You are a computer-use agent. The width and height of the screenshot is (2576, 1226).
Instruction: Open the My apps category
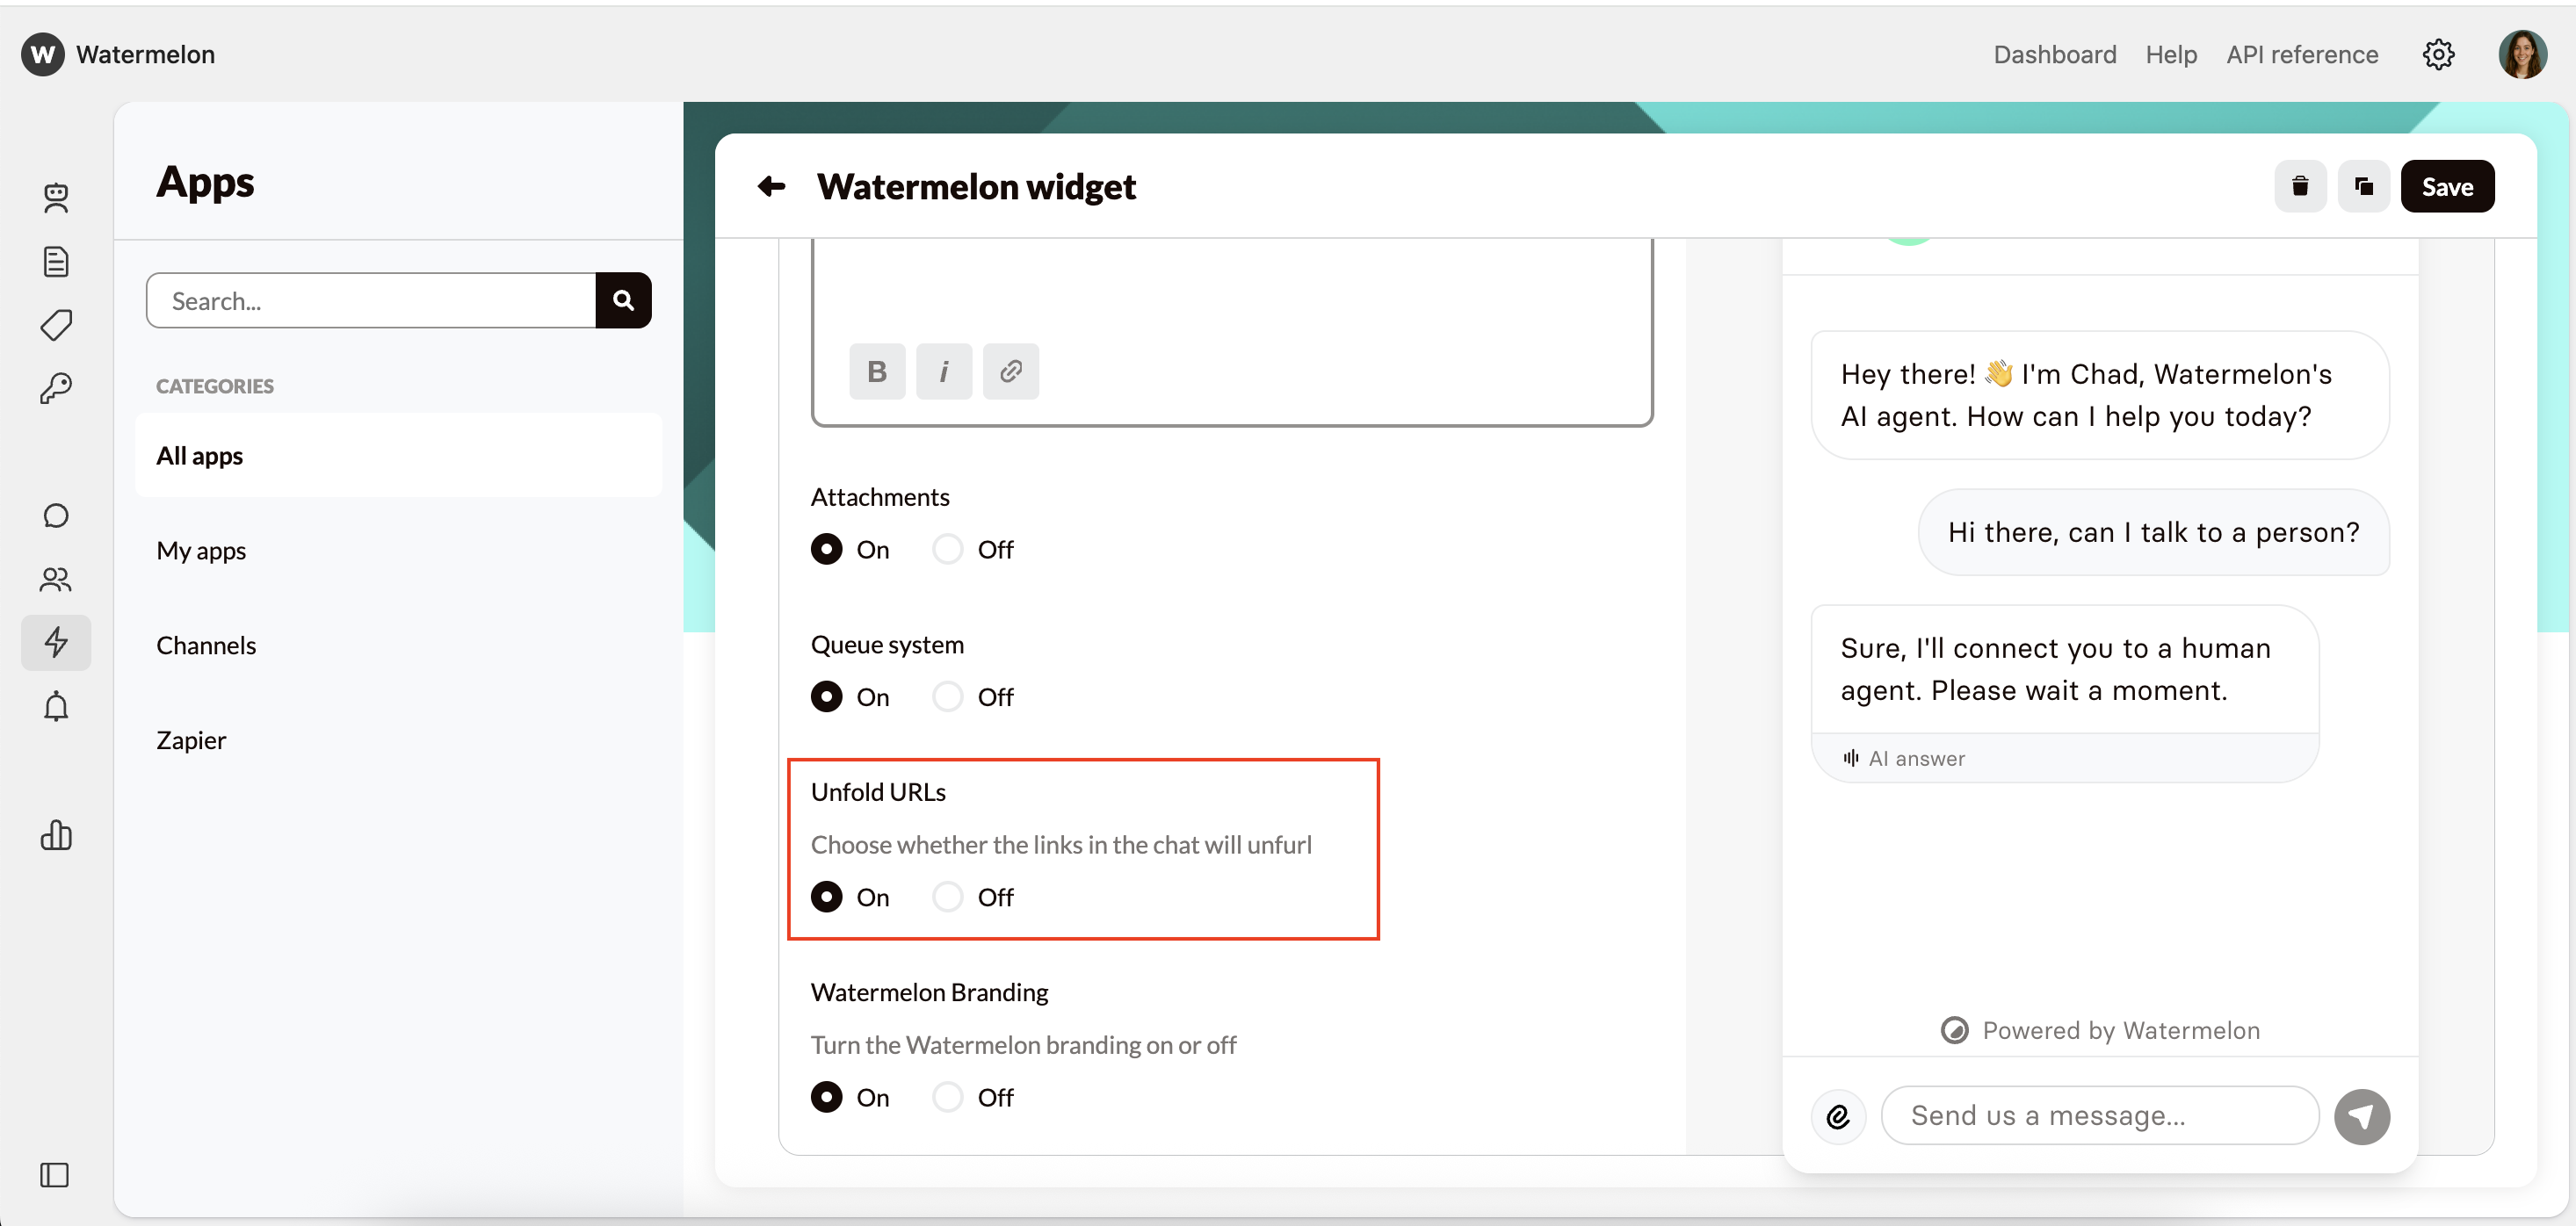coord(201,550)
